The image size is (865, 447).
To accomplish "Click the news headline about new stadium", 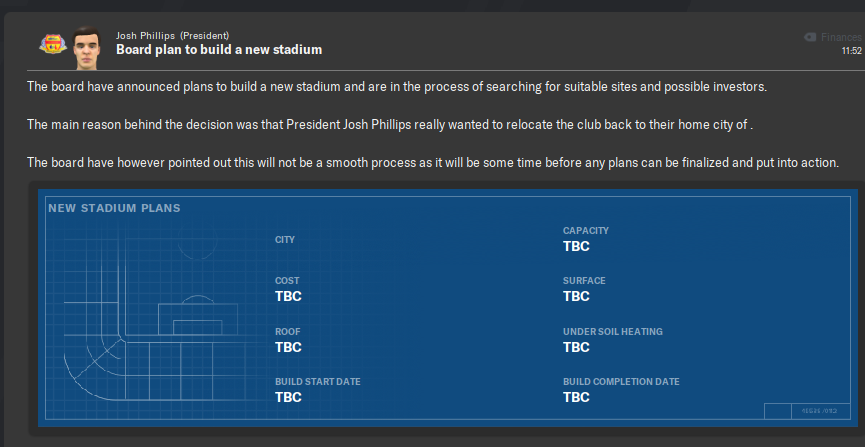I will (219, 50).
